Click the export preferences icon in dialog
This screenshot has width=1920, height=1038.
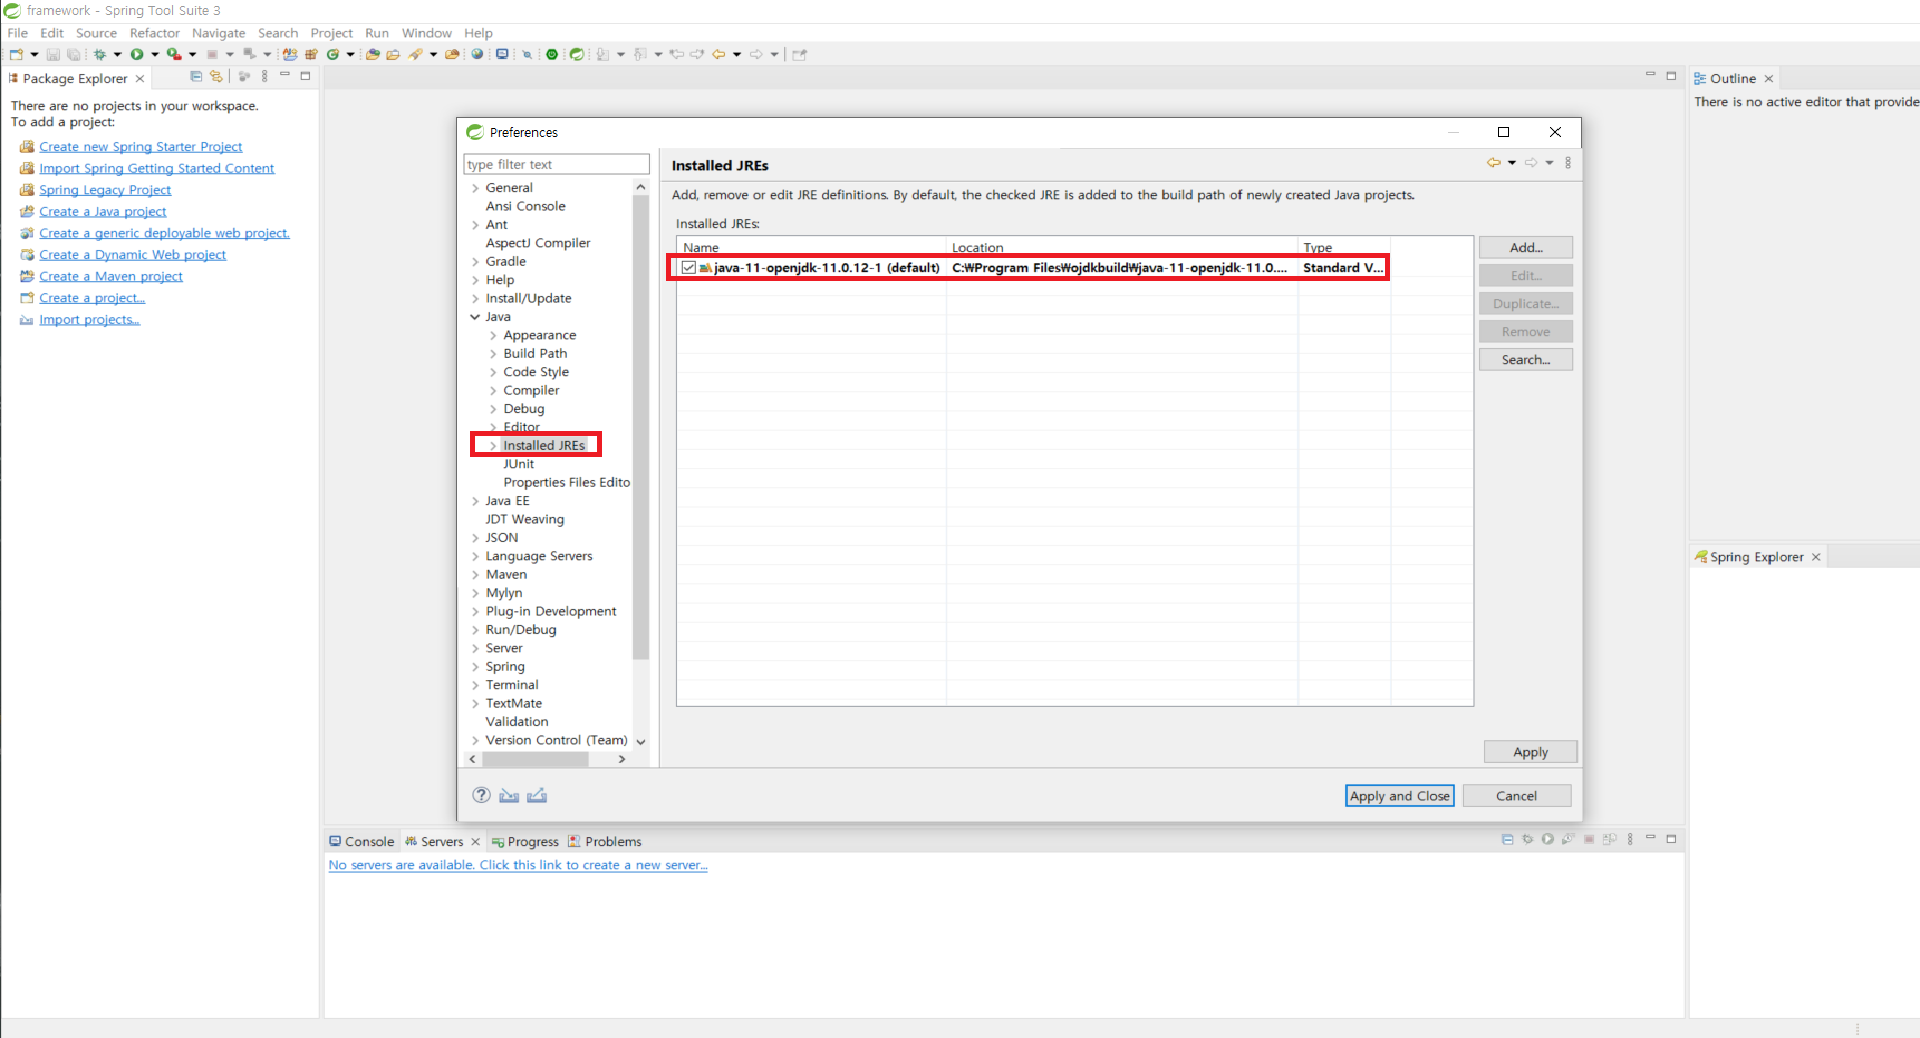click(537, 796)
